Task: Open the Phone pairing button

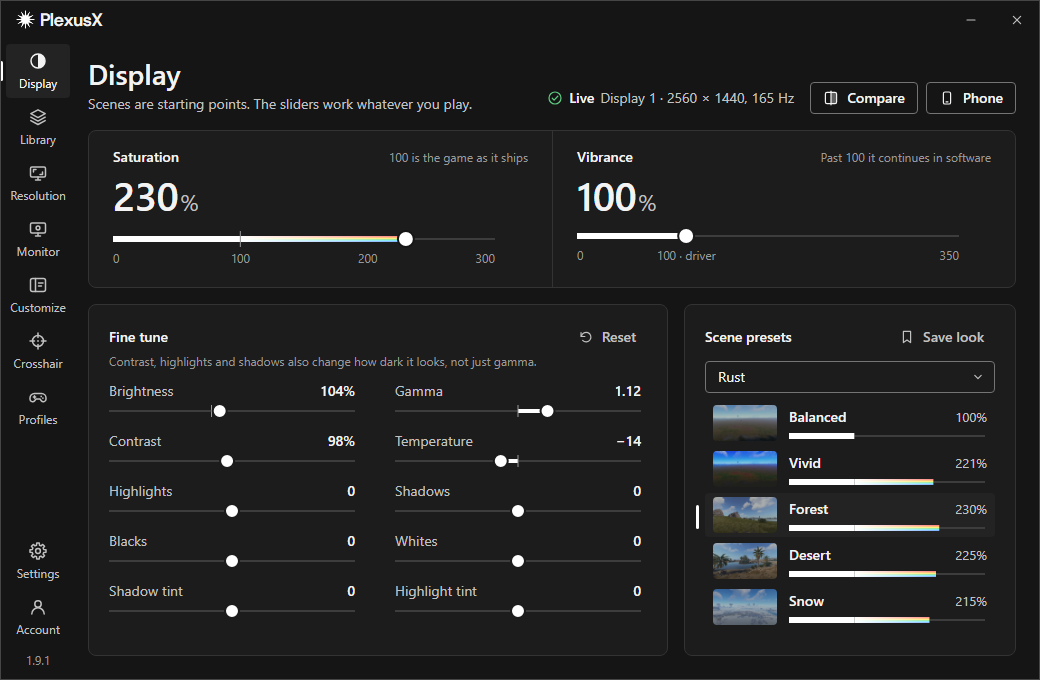Action: tap(970, 98)
